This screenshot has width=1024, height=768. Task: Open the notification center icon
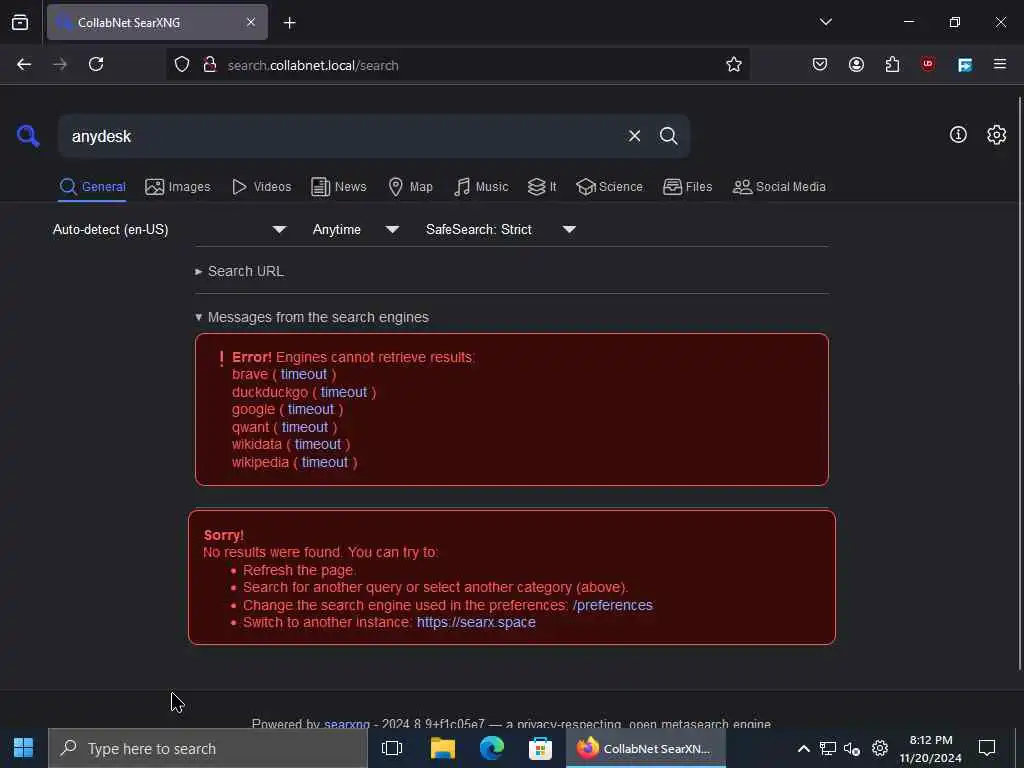click(x=987, y=748)
